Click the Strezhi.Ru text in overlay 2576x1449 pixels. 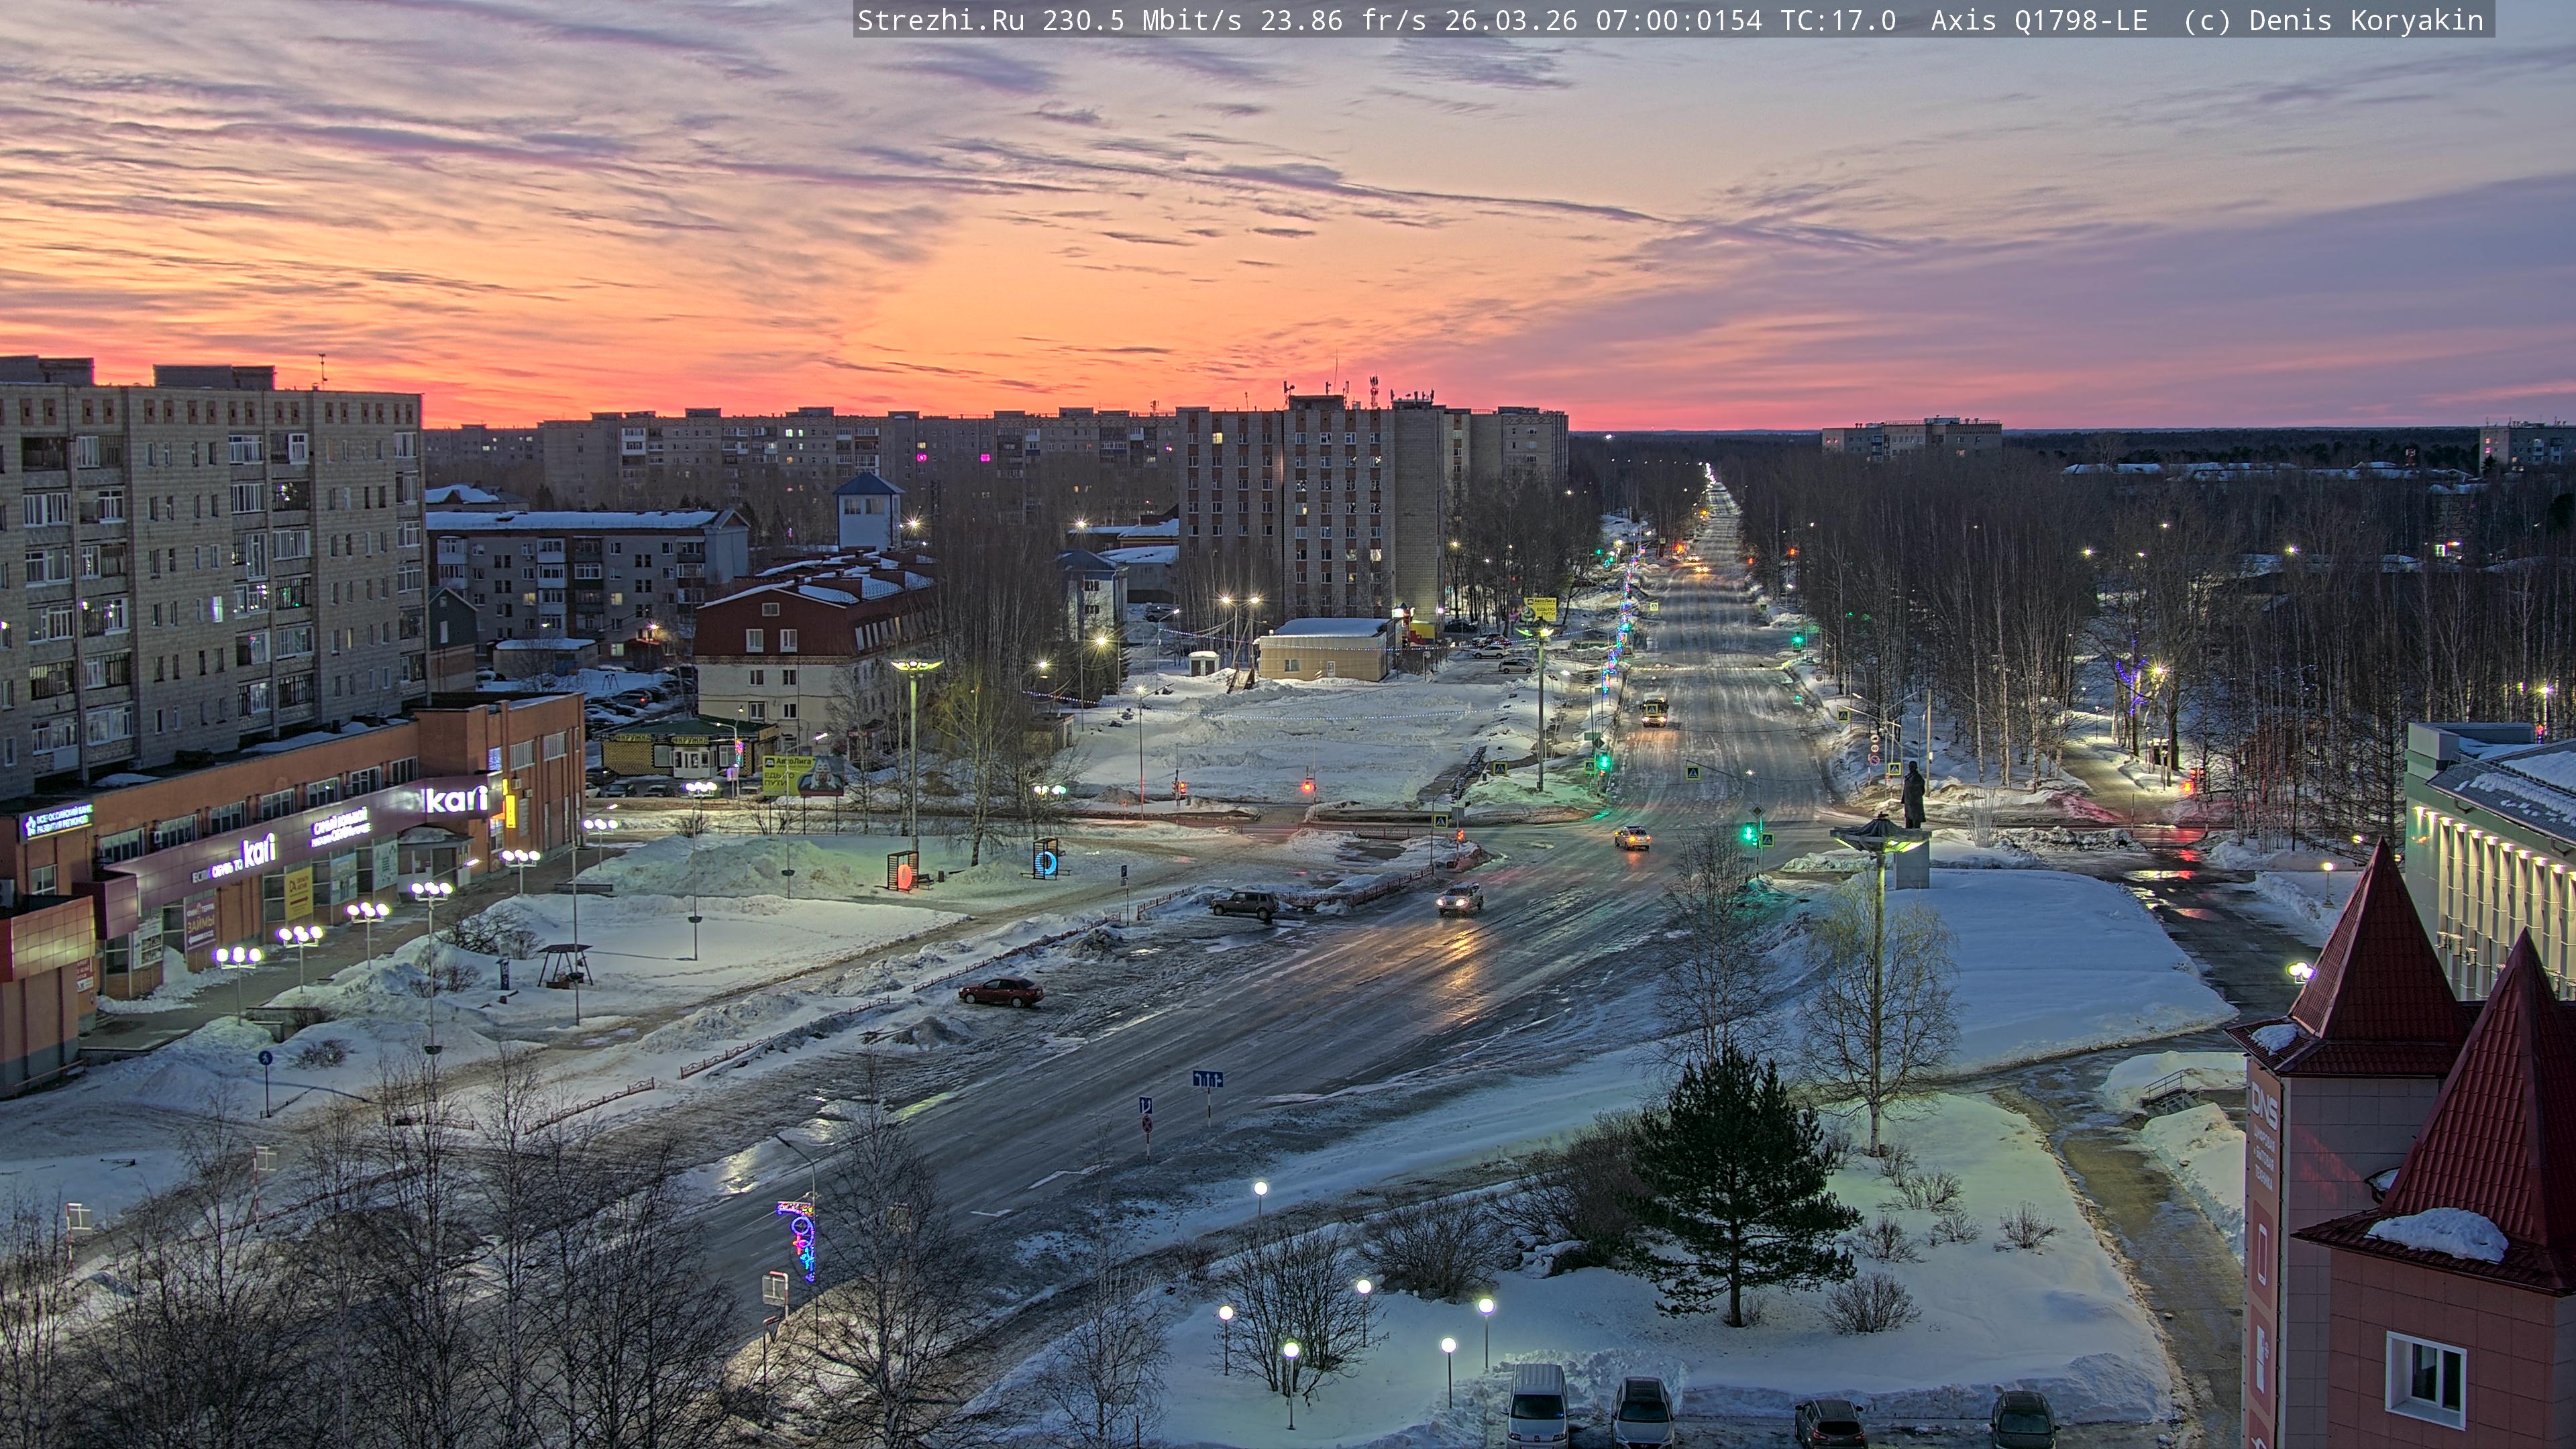940,20
